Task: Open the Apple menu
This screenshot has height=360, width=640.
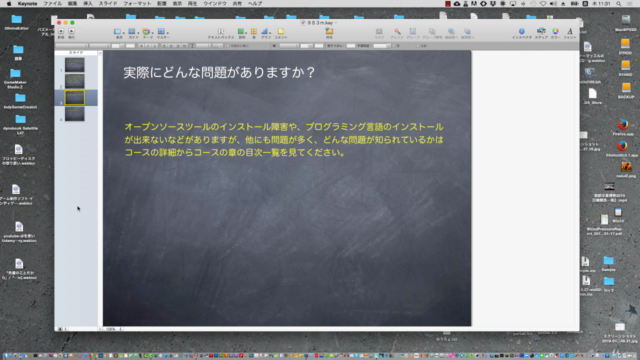Action: [x=9, y=4]
